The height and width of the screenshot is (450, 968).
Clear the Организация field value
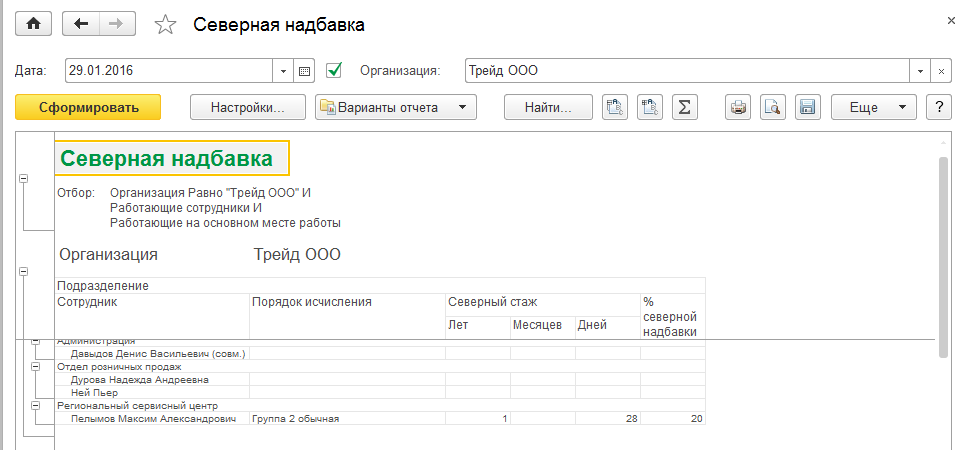click(941, 71)
